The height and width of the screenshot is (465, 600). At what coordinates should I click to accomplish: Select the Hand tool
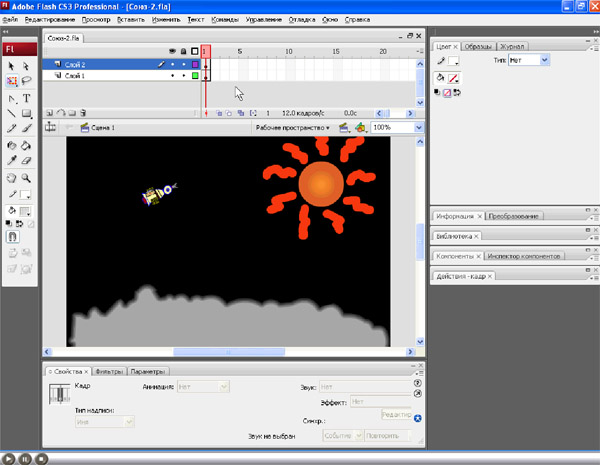[12, 176]
